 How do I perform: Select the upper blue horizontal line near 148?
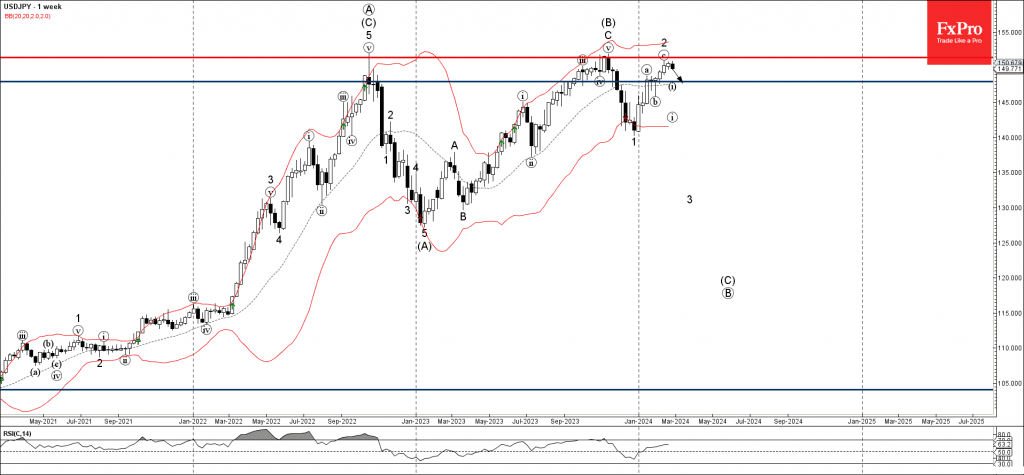point(496,82)
